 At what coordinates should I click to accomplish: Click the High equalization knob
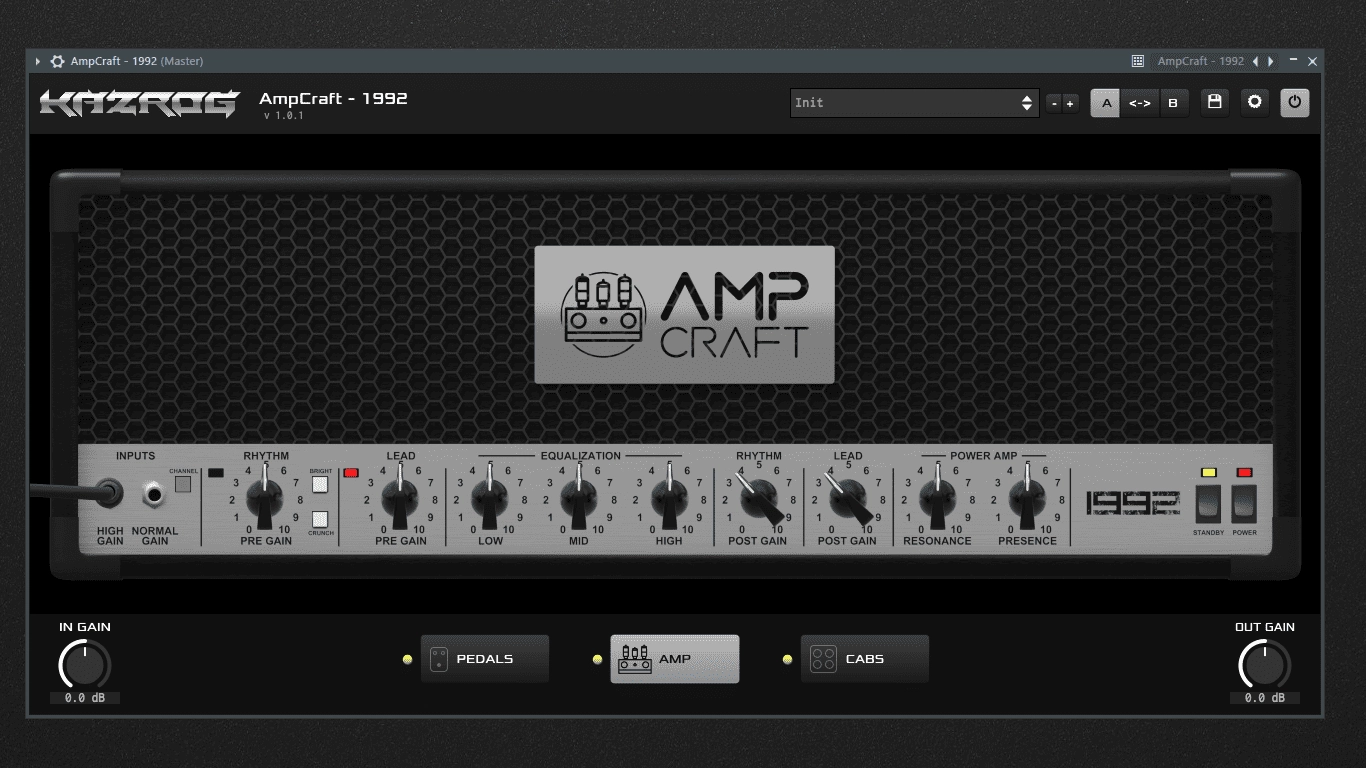[669, 498]
